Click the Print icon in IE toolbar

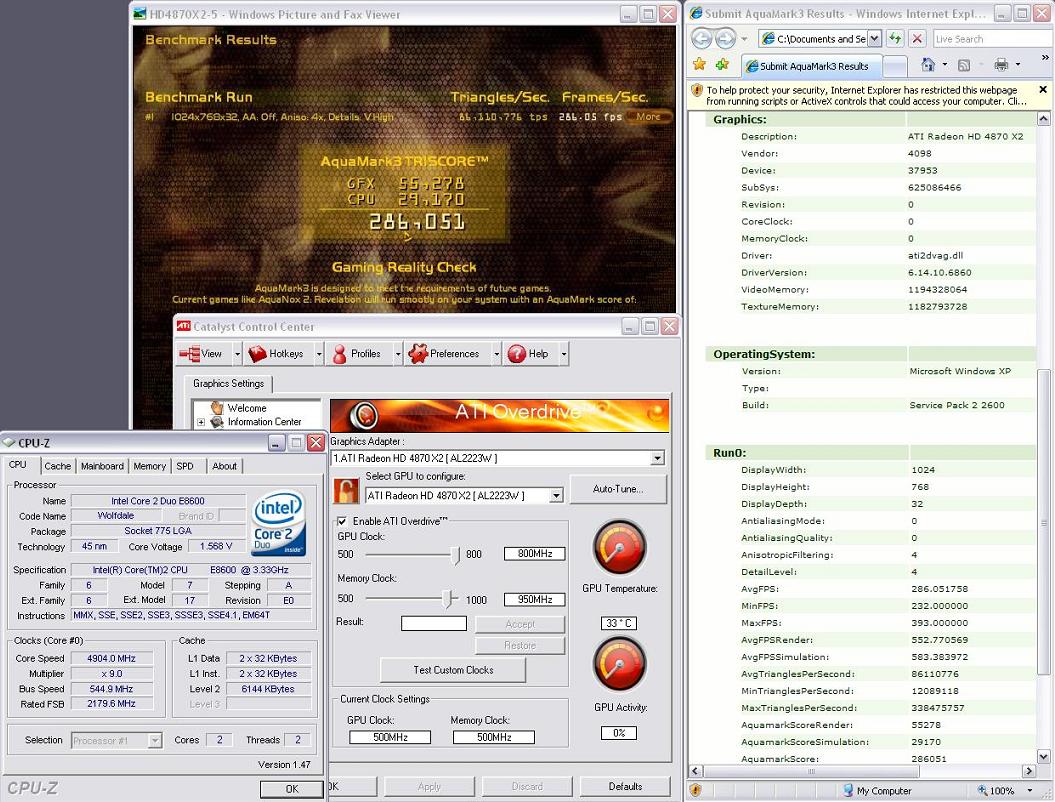(x=1001, y=65)
